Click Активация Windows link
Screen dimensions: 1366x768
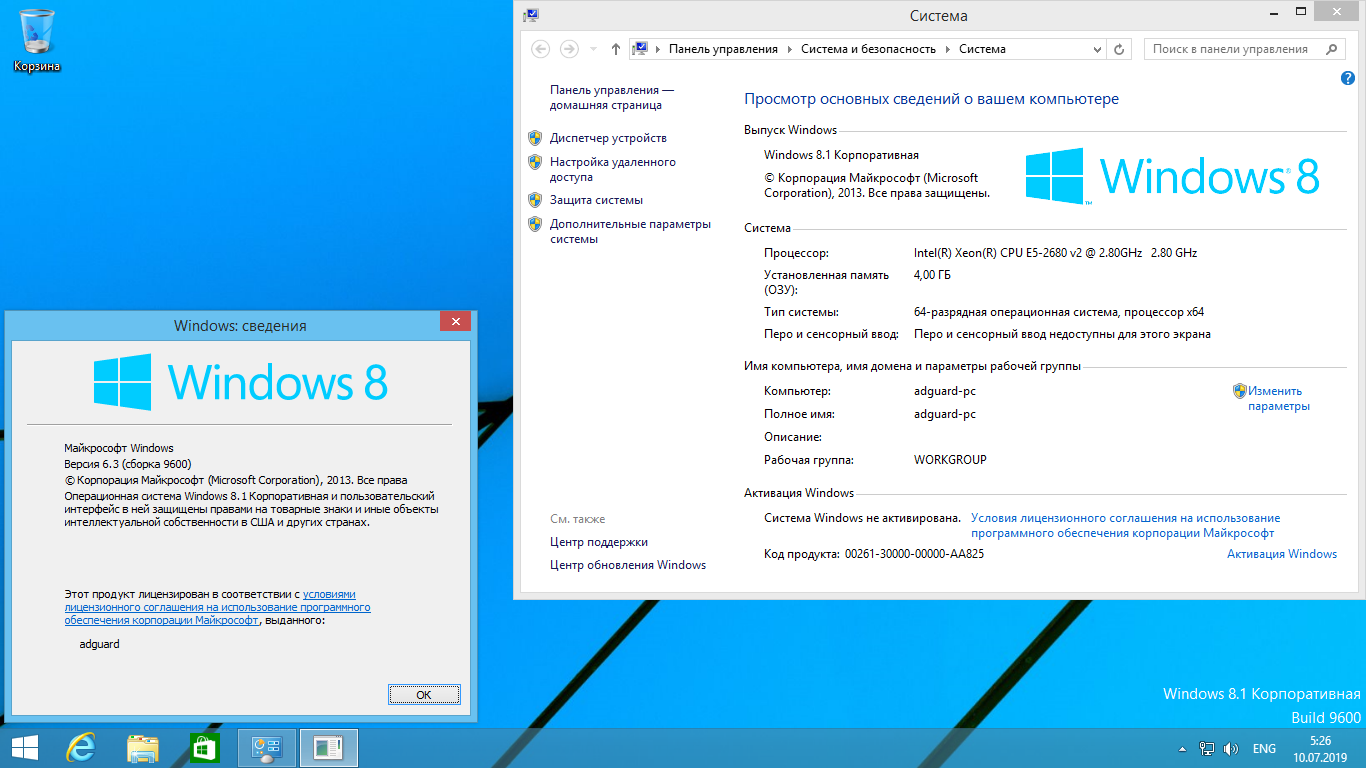coord(1282,554)
